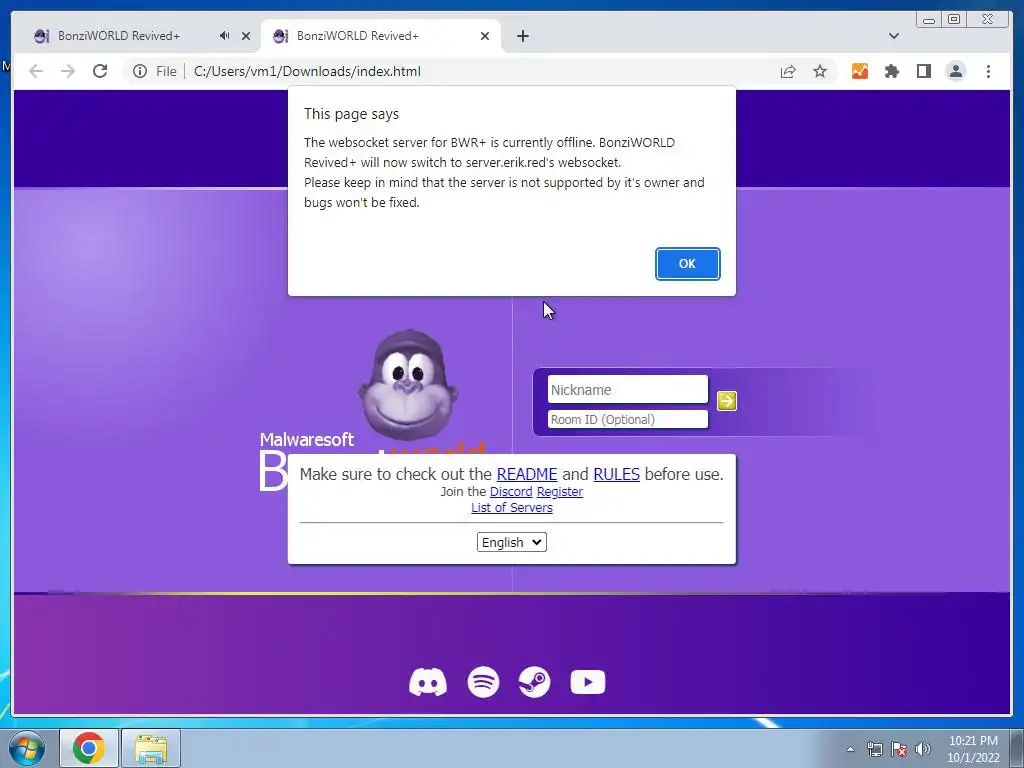Open the RULES link

(616, 474)
